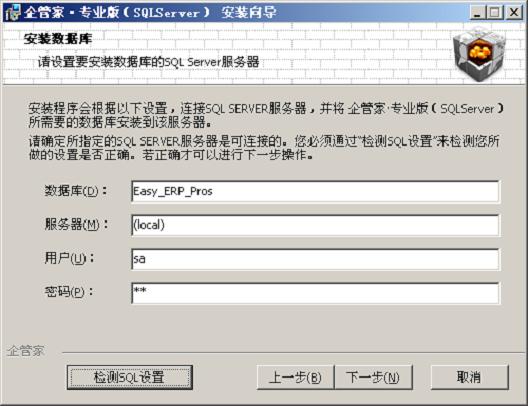Minimize the 安装向导 window

(477, 13)
